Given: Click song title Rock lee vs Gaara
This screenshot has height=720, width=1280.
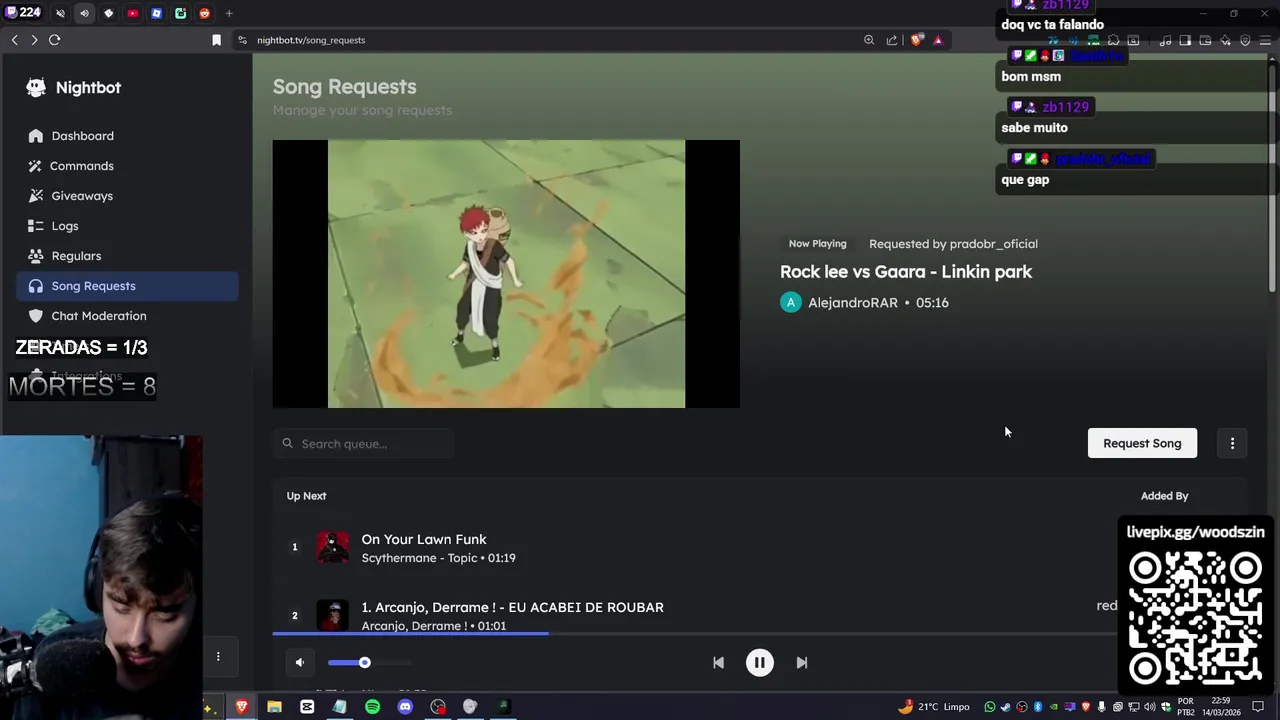Looking at the screenshot, I should (906, 272).
